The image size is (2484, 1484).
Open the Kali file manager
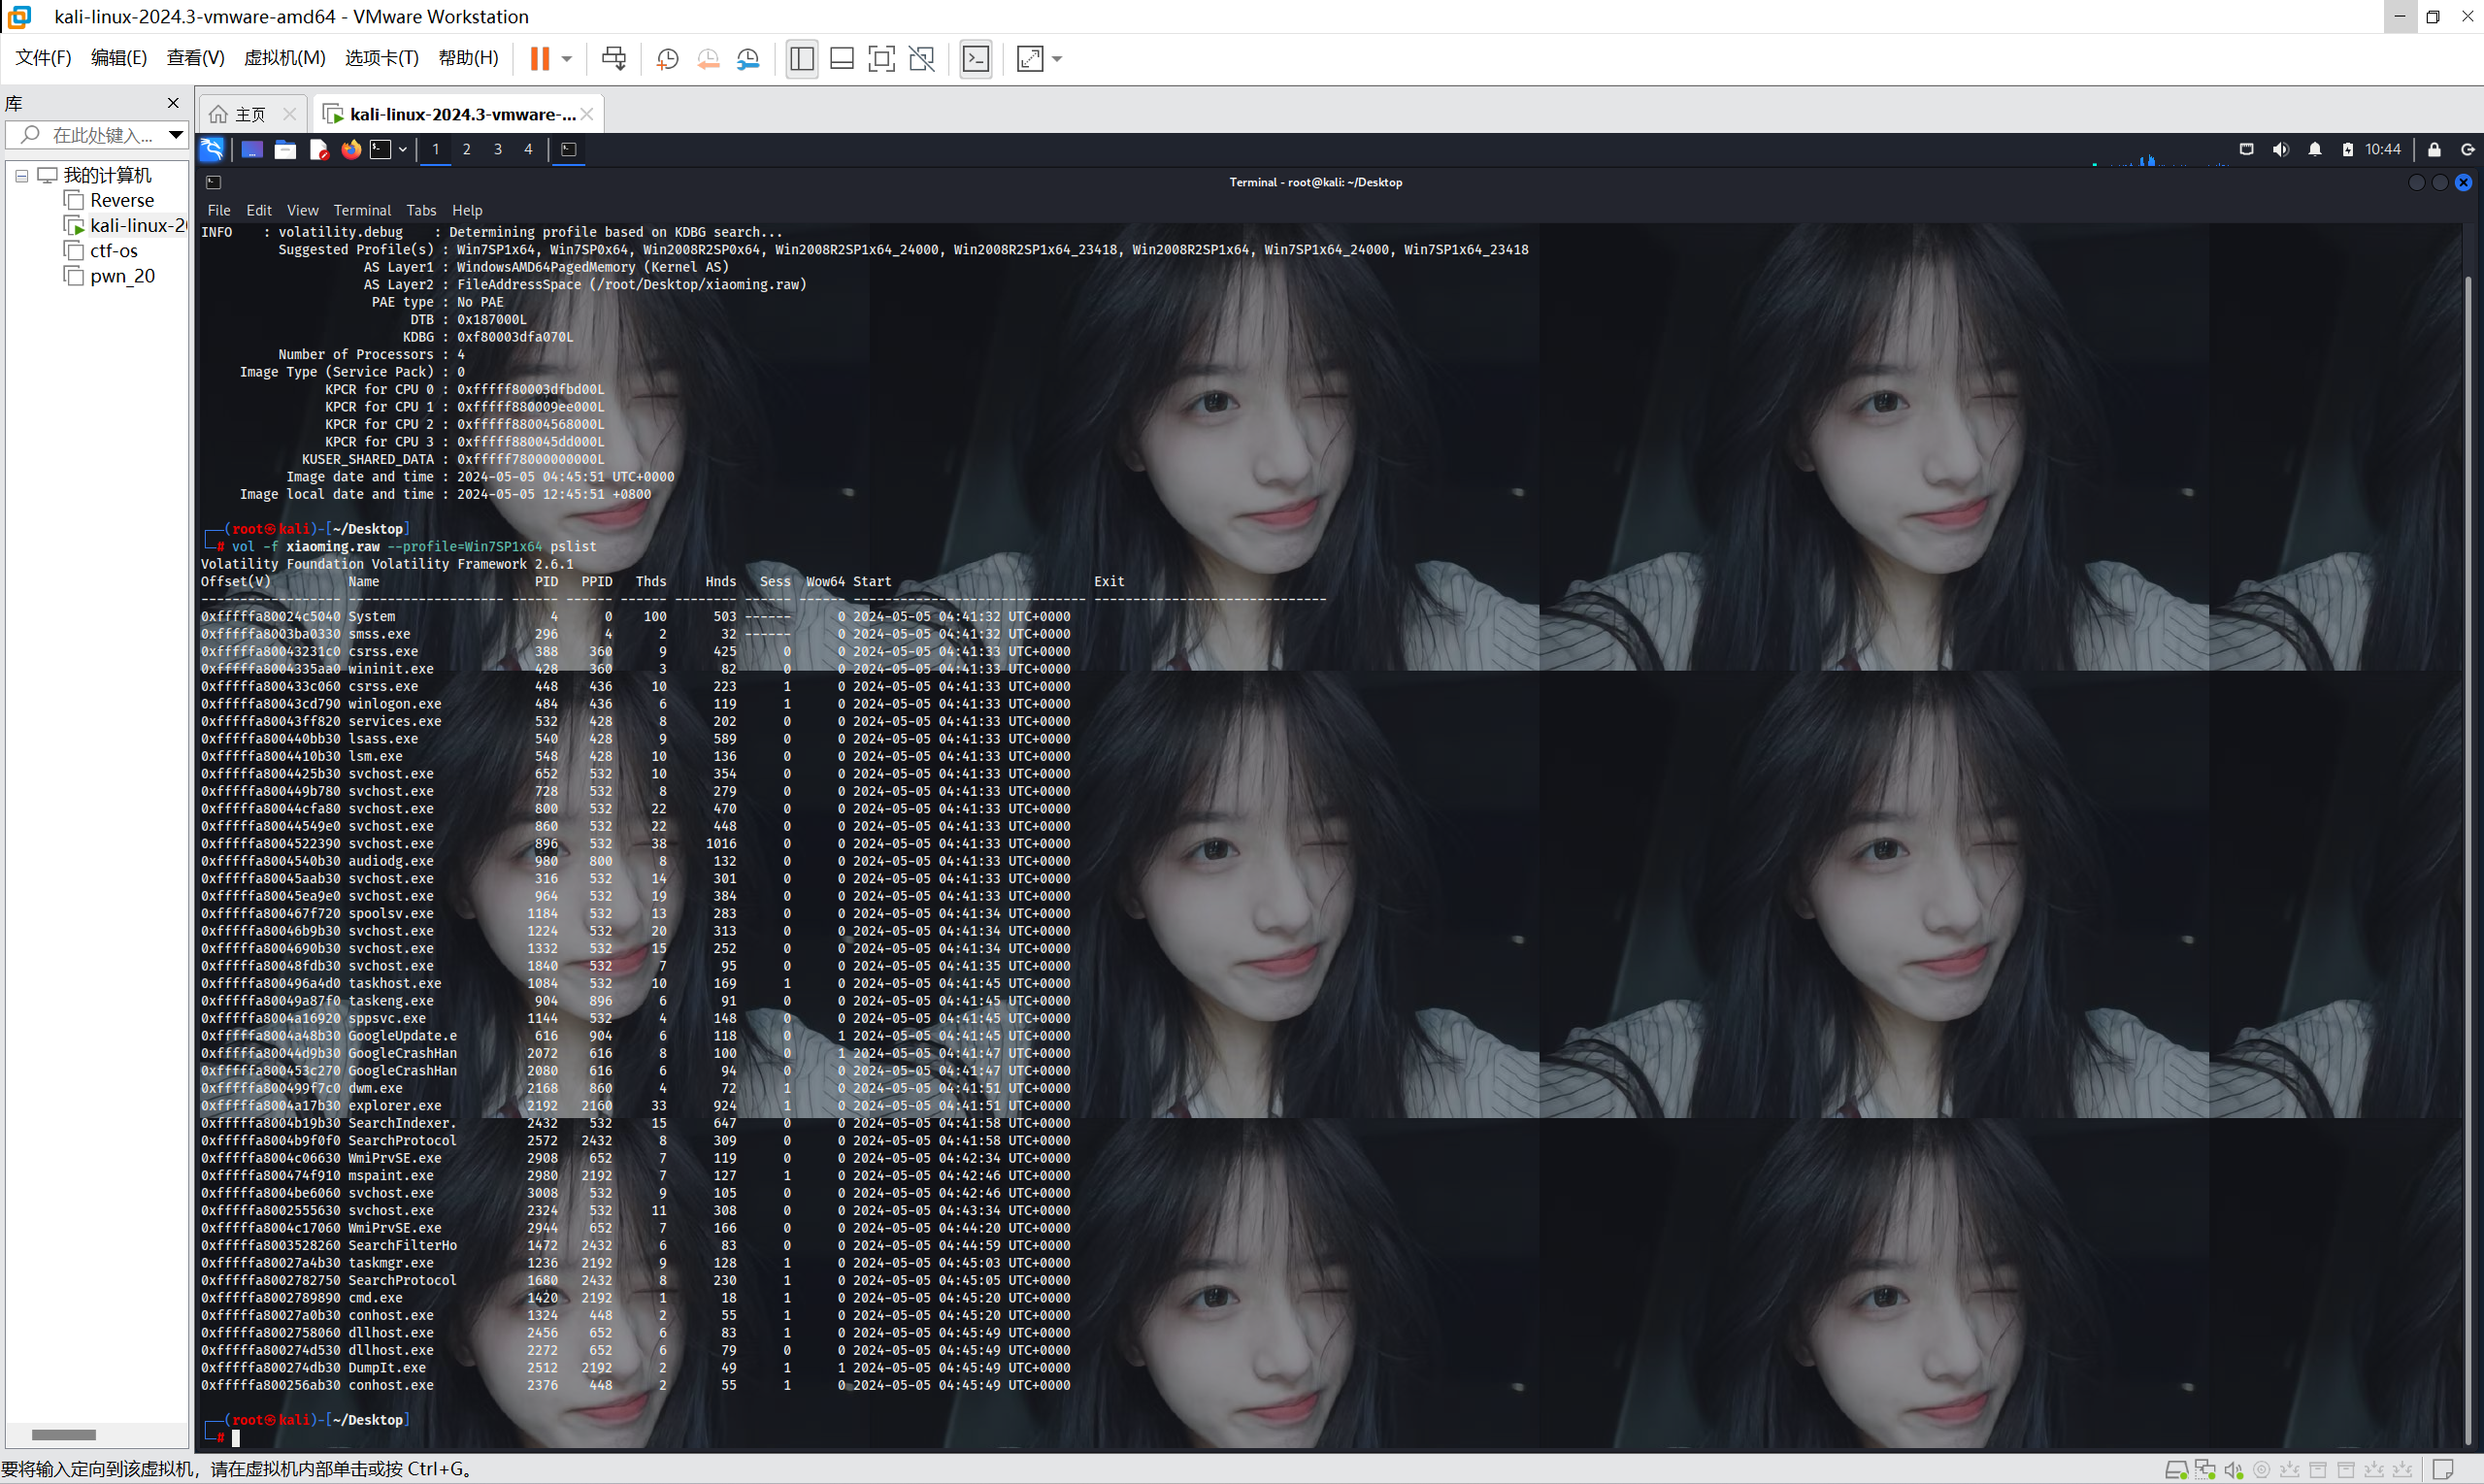pos(285,150)
